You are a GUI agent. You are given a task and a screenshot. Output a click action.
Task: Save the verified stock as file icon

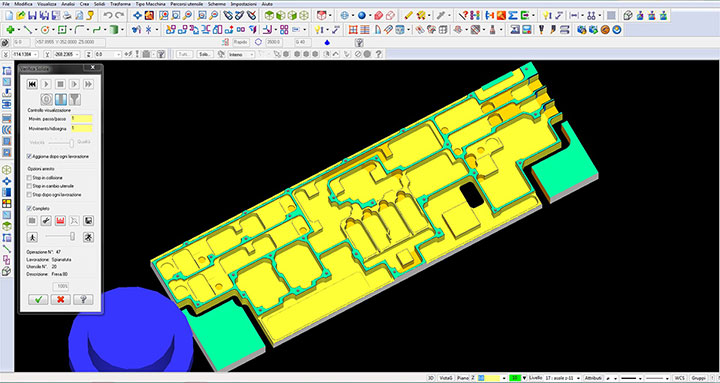89,221
